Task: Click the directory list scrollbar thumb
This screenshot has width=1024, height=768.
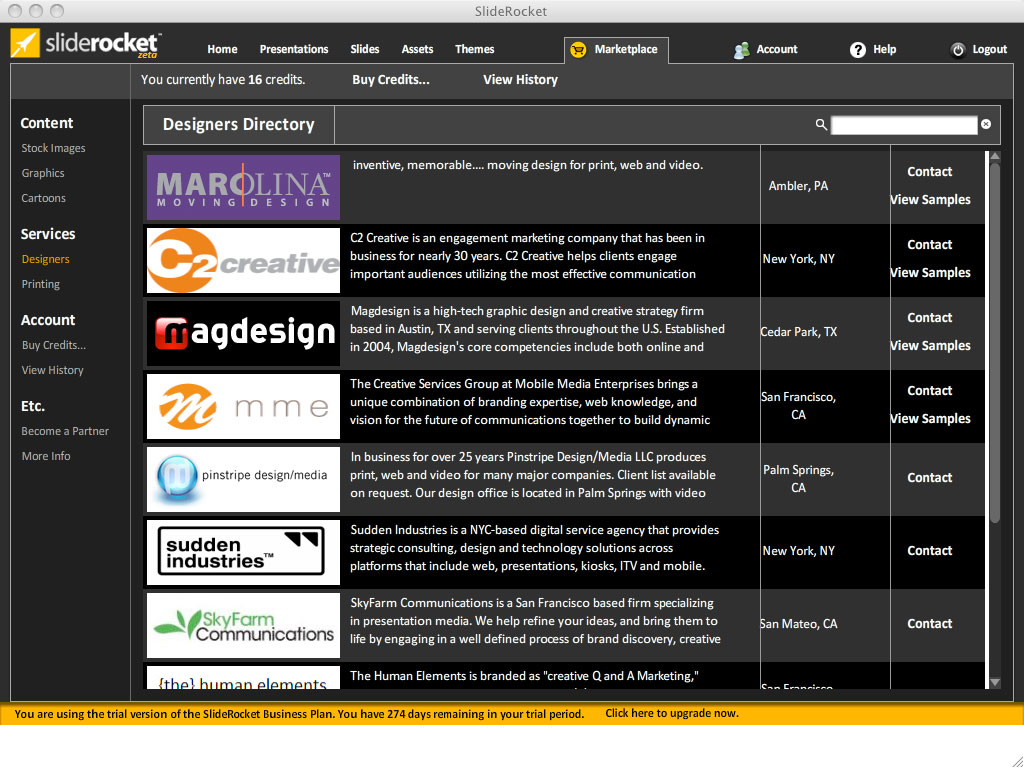Action: pos(995,343)
